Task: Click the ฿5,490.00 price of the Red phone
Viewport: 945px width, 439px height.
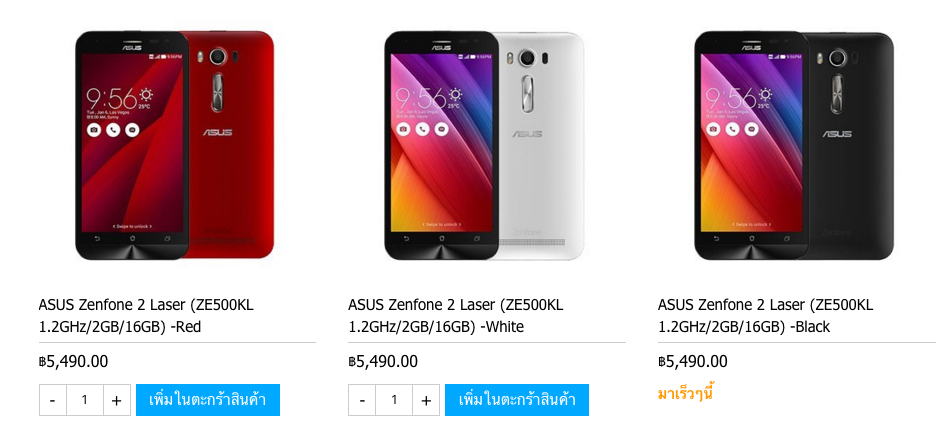Action: [x=74, y=362]
